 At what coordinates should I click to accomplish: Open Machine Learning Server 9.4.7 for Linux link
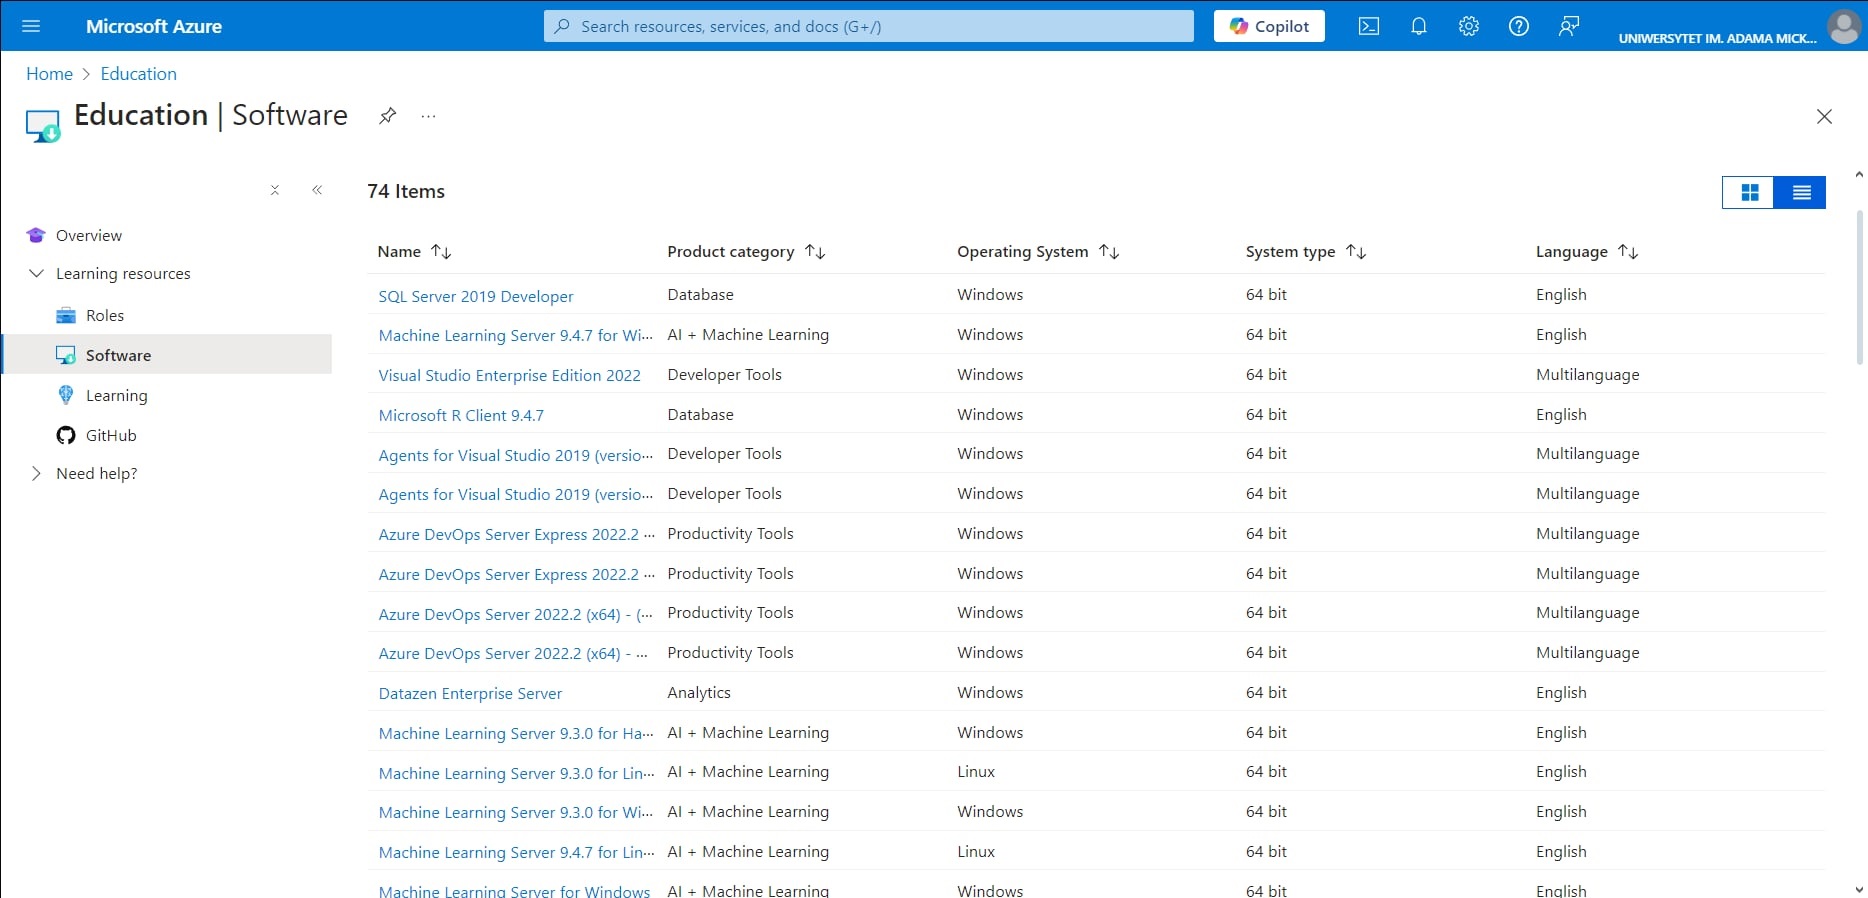coord(516,852)
